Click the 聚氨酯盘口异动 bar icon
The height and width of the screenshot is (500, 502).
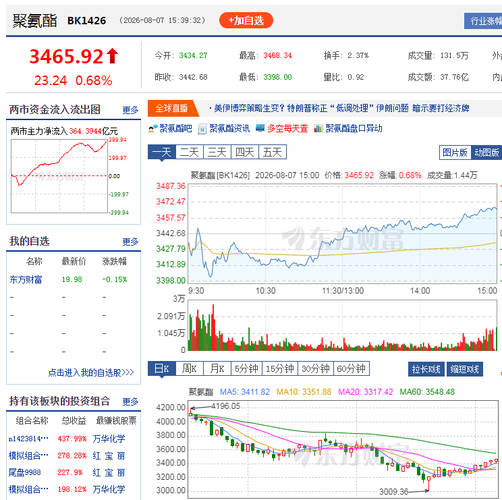coord(318,128)
